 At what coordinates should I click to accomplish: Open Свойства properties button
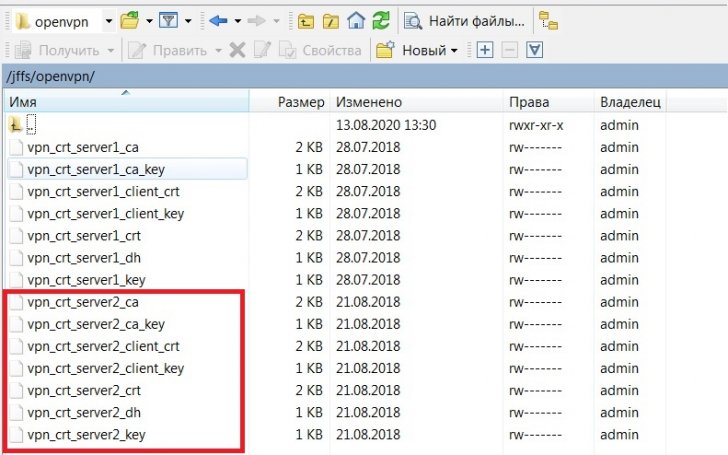[320, 50]
